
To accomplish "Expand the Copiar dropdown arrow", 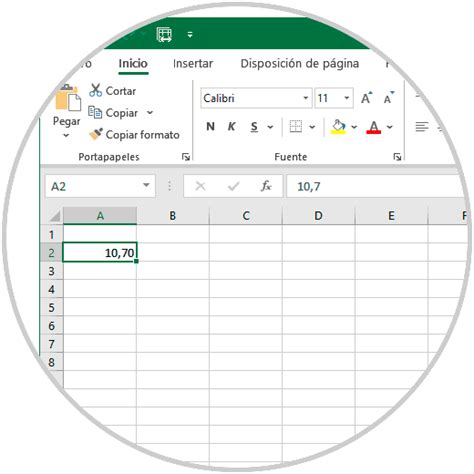I will click(x=150, y=113).
